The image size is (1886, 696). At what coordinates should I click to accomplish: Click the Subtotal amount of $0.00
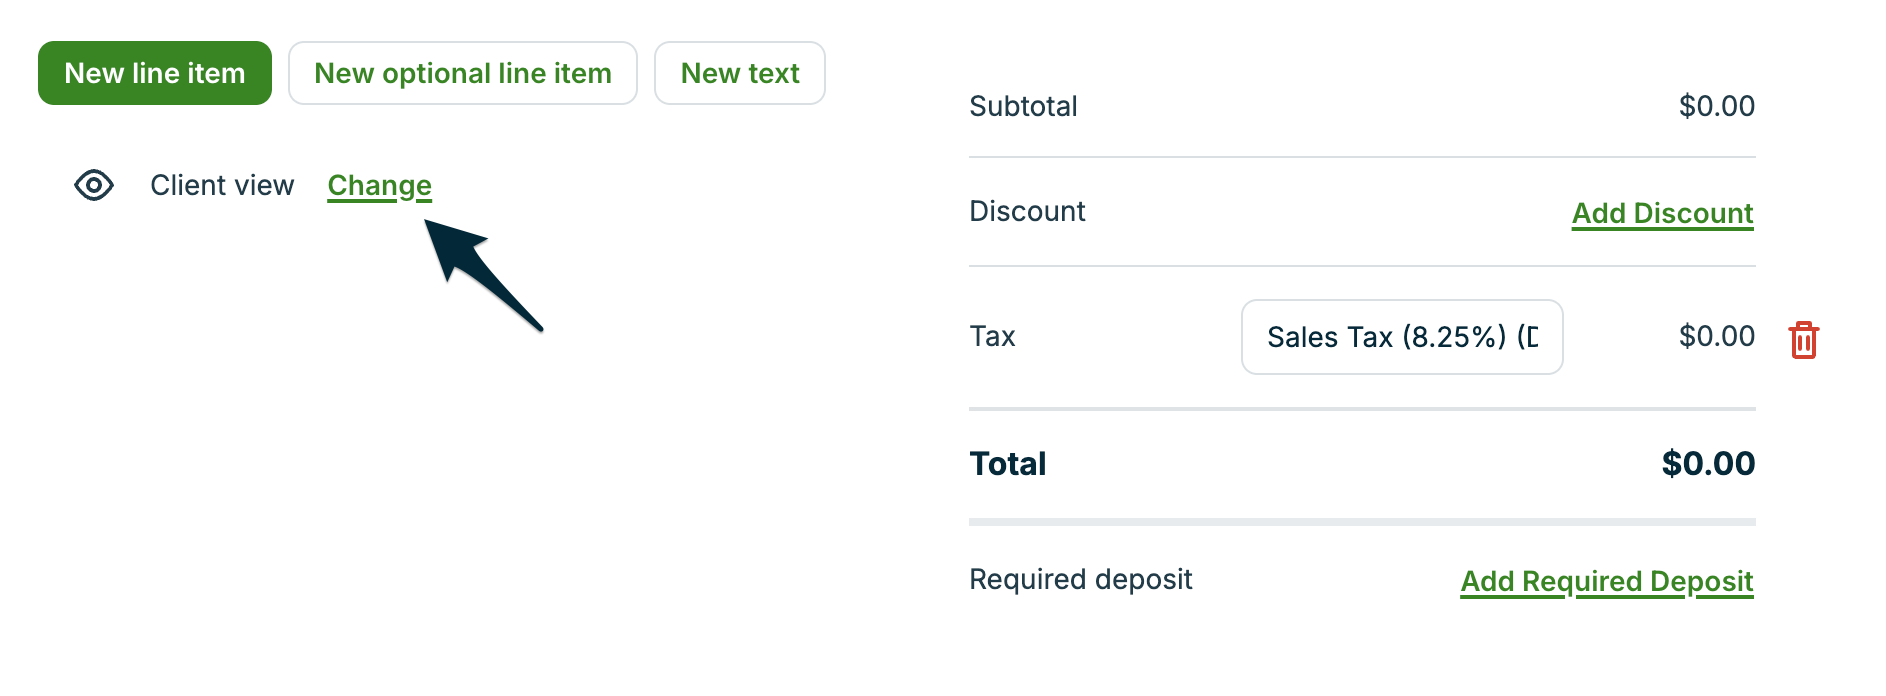click(1716, 106)
